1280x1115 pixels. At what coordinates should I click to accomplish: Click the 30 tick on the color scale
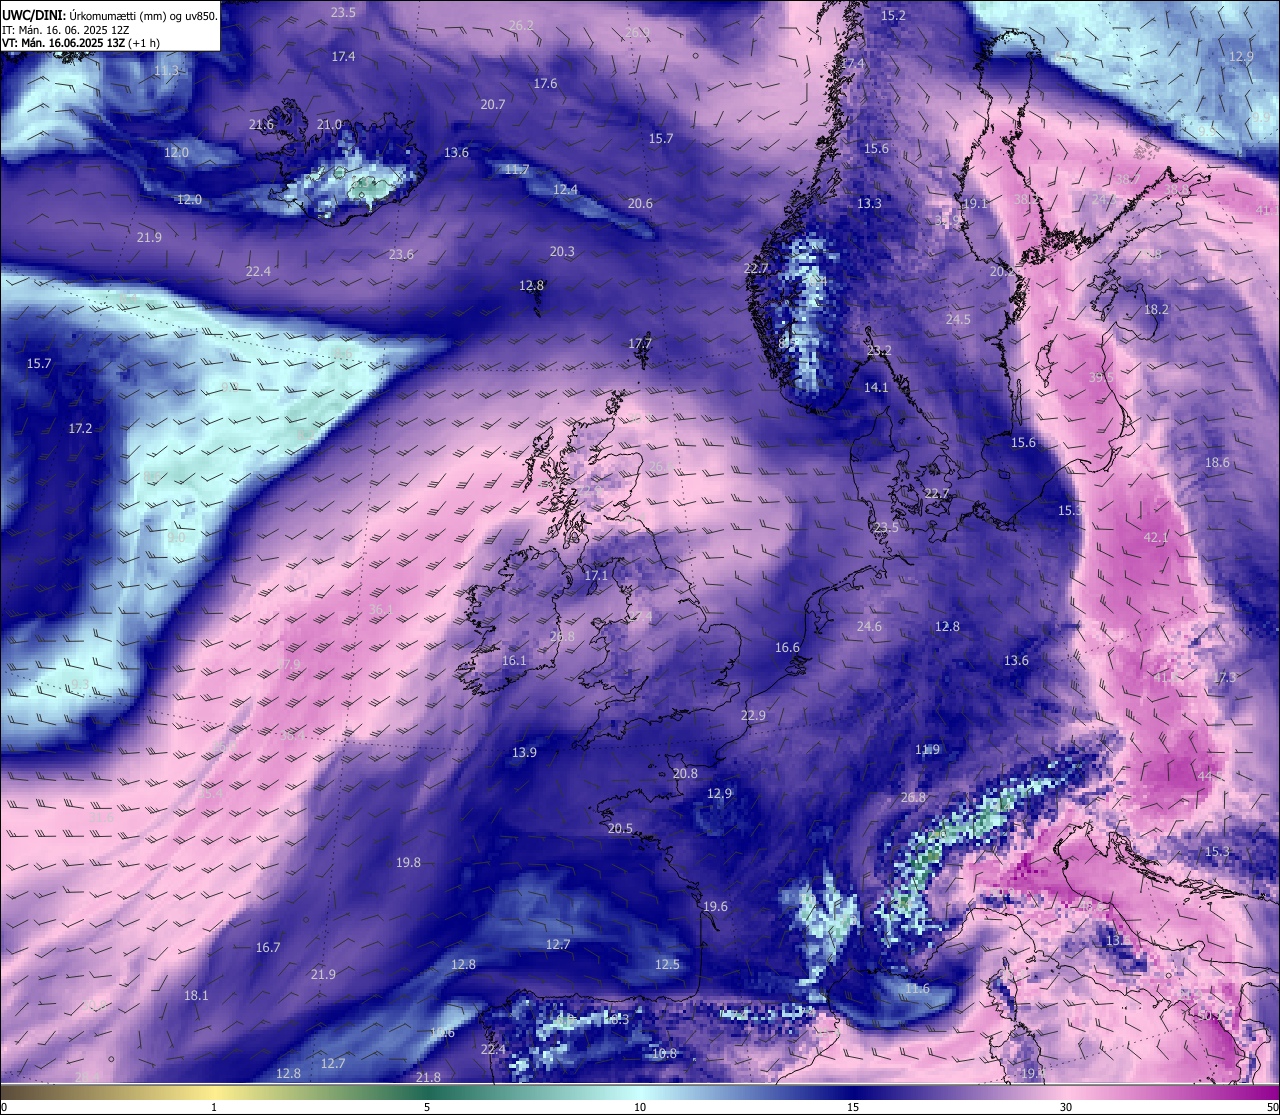1066,1107
